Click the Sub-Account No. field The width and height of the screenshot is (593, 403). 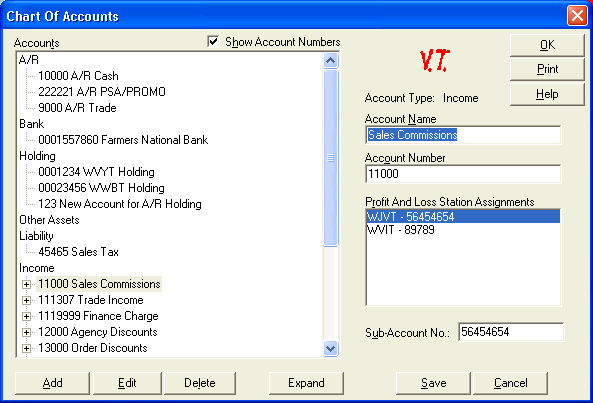pos(511,332)
